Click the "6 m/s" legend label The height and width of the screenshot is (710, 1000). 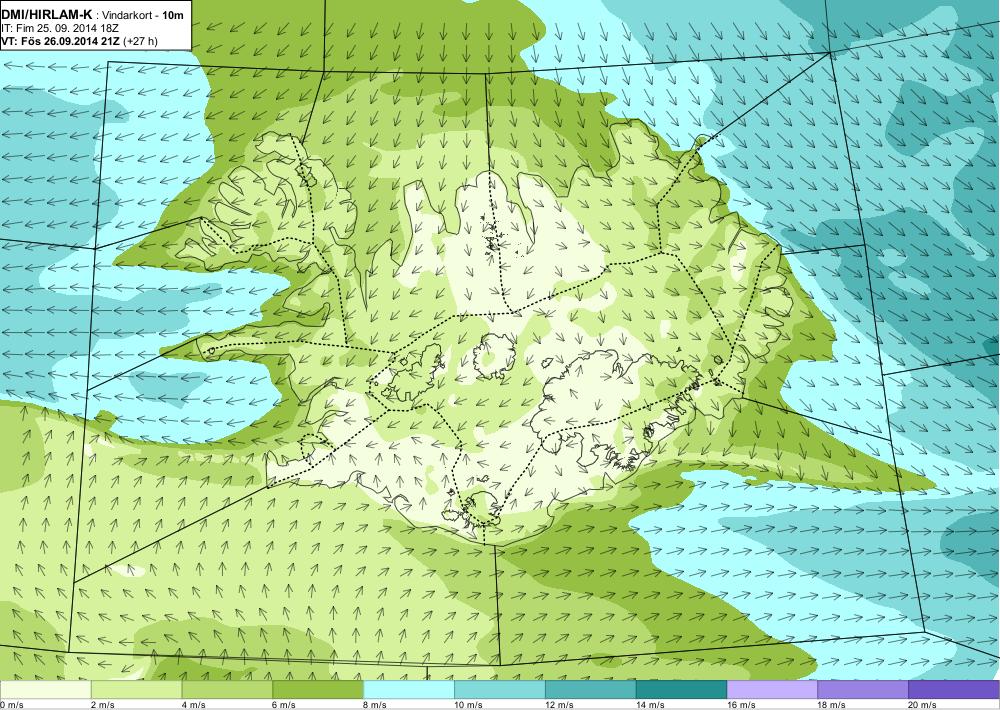[284, 704]
